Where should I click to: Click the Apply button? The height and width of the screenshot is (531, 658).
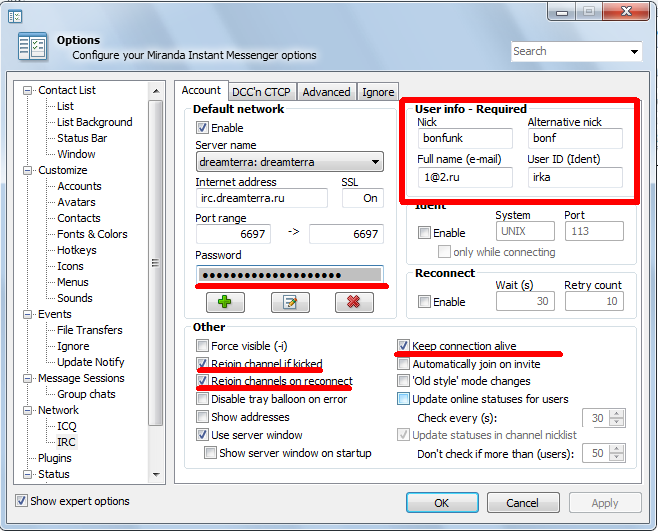click(605, 502)
